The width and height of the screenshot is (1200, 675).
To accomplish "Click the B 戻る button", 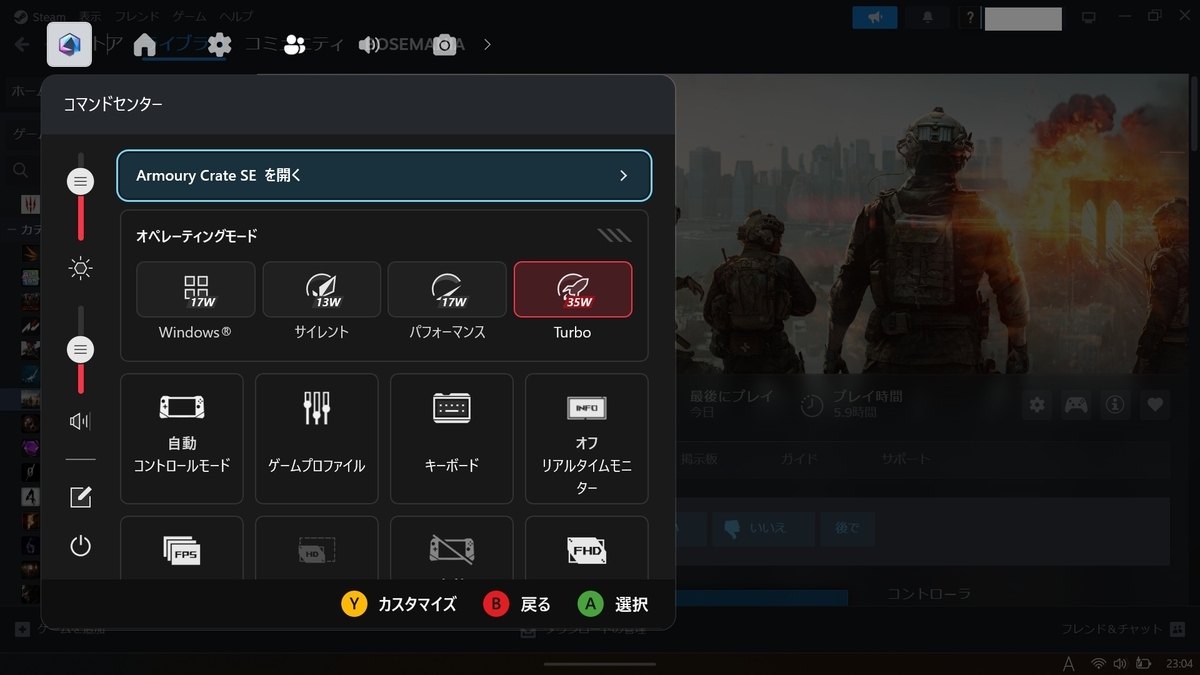I will point(517,604).
